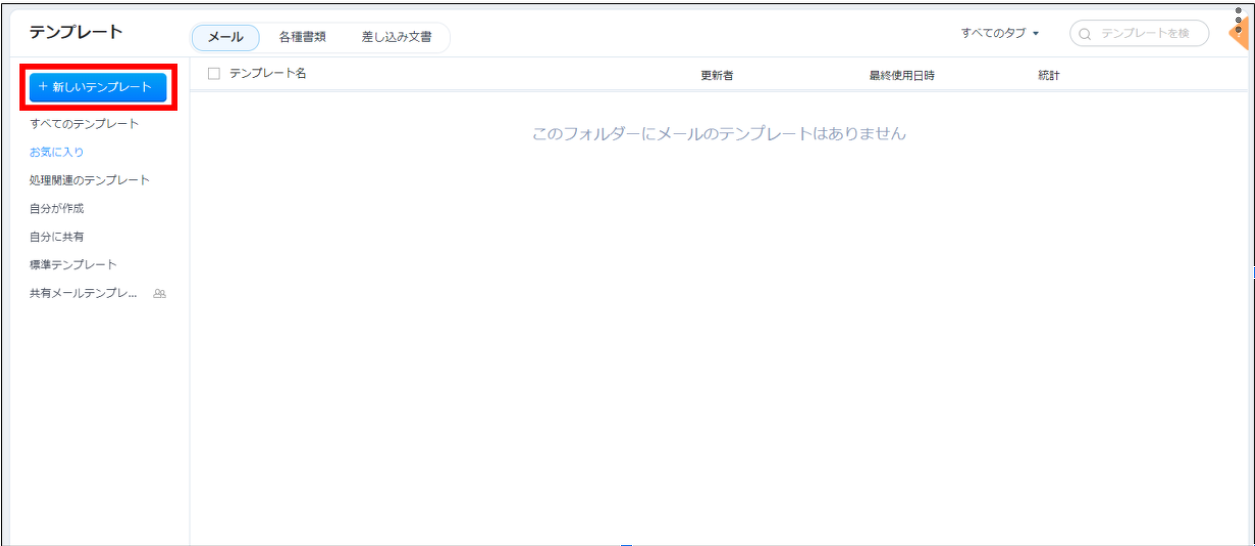Open the vertical three-dot menu
The width and height of the screenshot is (1255, 546).
pos(1238,20)
